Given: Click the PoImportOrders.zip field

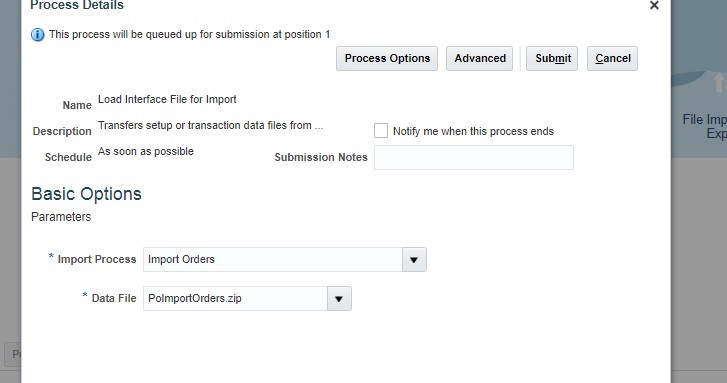Looking at the screenshot, I should (x=235, y=299).
